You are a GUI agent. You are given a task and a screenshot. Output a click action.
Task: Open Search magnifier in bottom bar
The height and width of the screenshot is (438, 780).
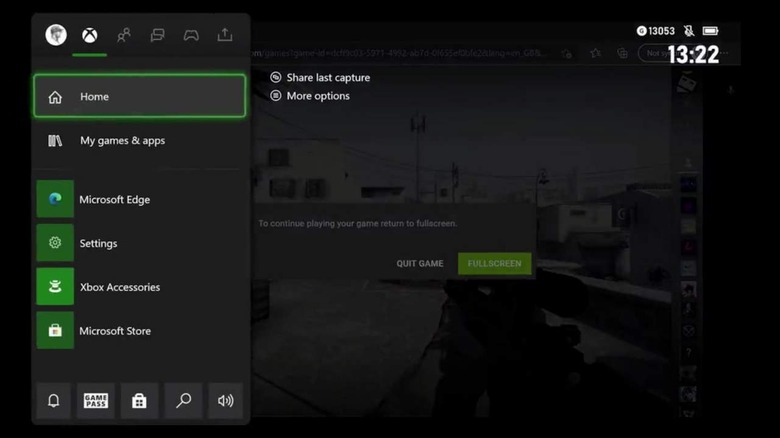pyautogui.click(x=183, y=401)
